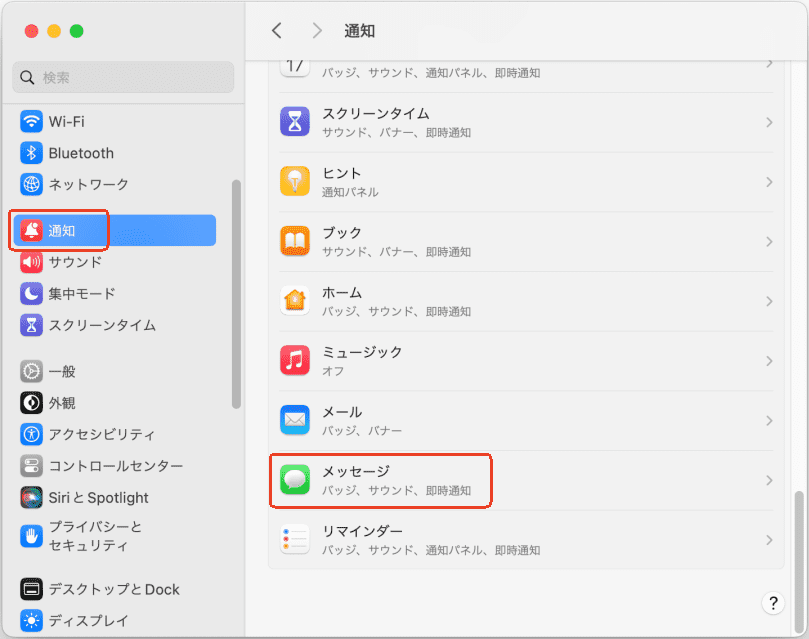This screenshot has width=809, height=639.
Task: Expand リマインダー notification row chevron
Action: click(769, 540)
